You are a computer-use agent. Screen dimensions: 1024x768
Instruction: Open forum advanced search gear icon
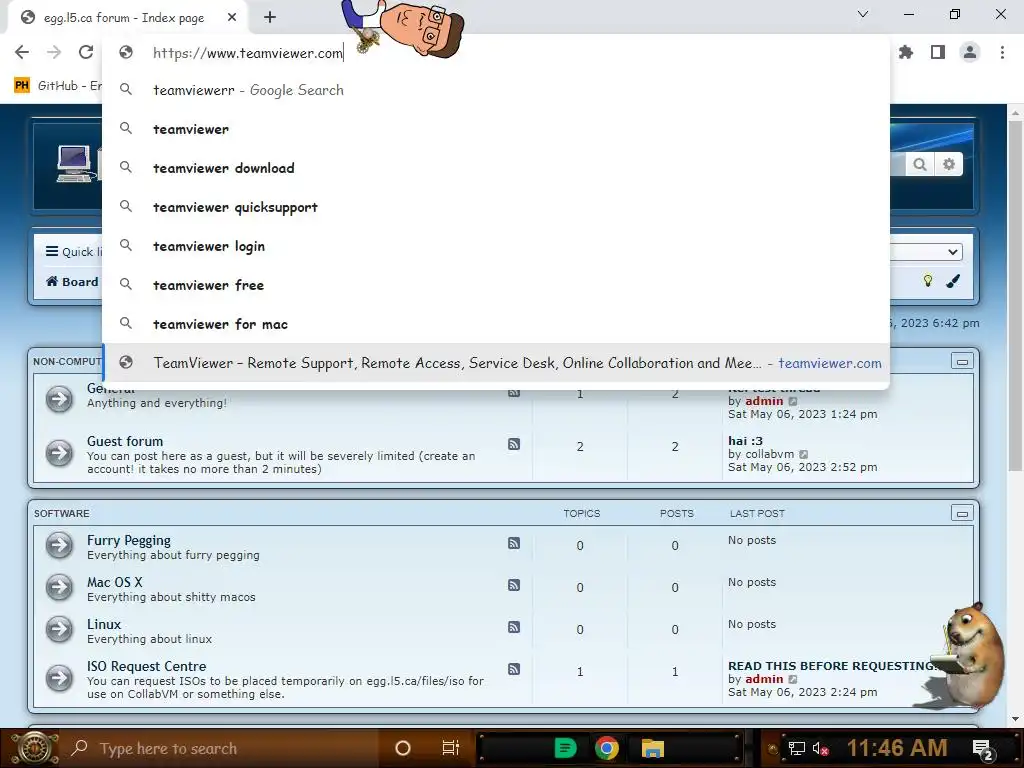949,164
